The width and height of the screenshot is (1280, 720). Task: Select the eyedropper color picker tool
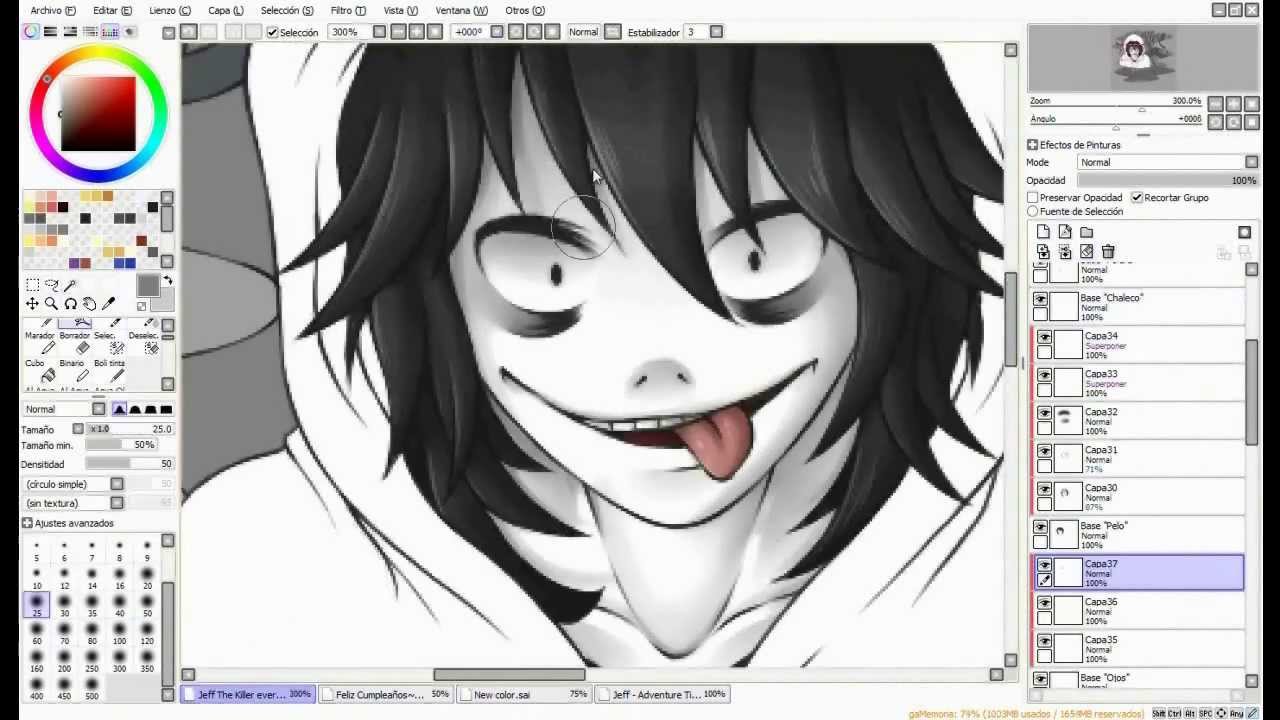pos(108,304)
